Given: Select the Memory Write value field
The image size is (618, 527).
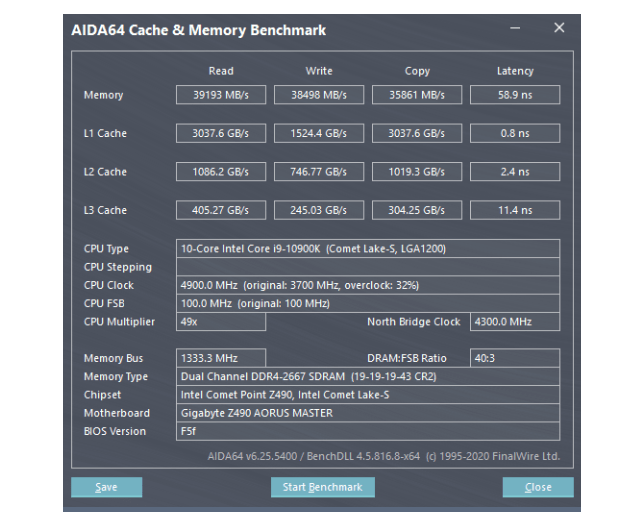Looking at the screenshot, I should 318,95.
